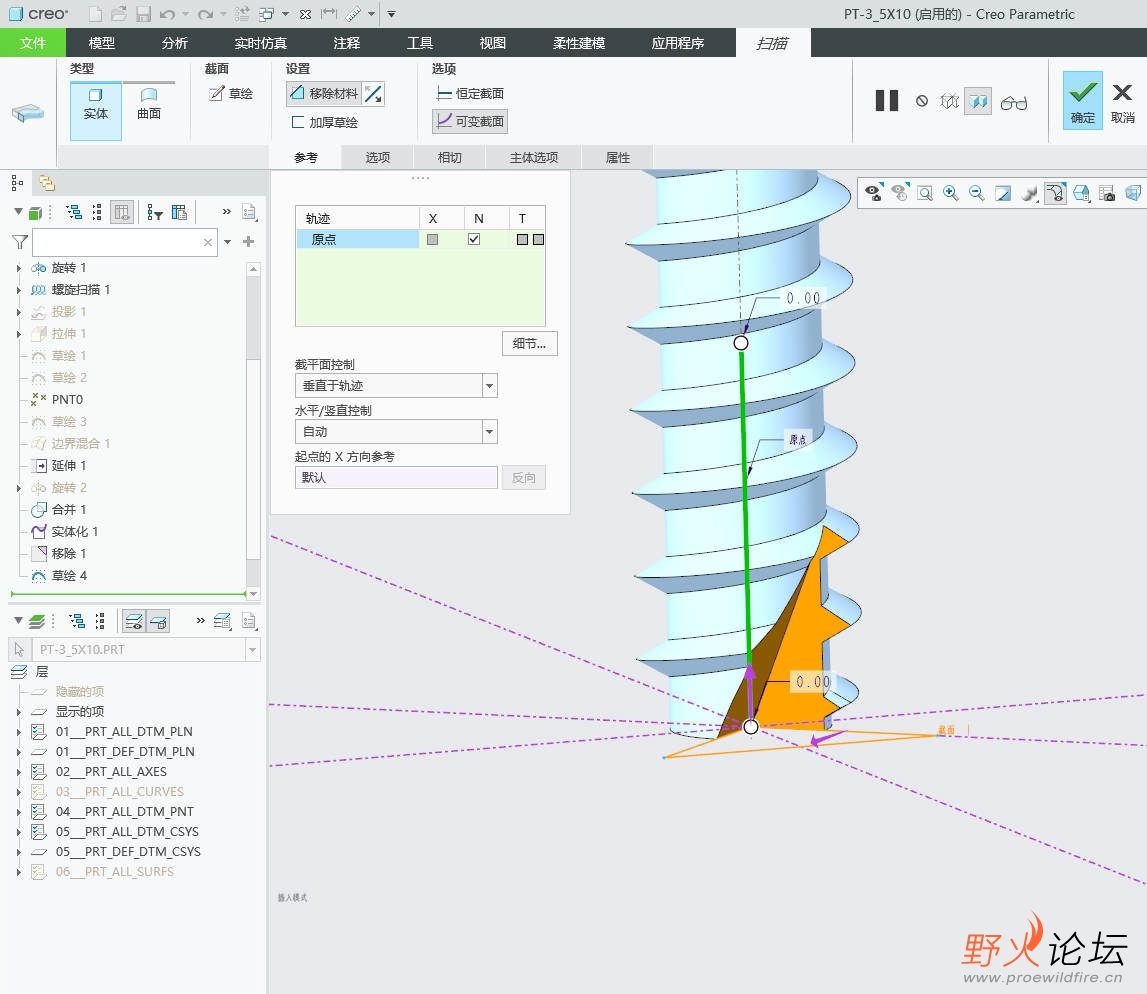Click the zoom out magnifier icon
1147x994 pixels.
click(x=976, y=193)
